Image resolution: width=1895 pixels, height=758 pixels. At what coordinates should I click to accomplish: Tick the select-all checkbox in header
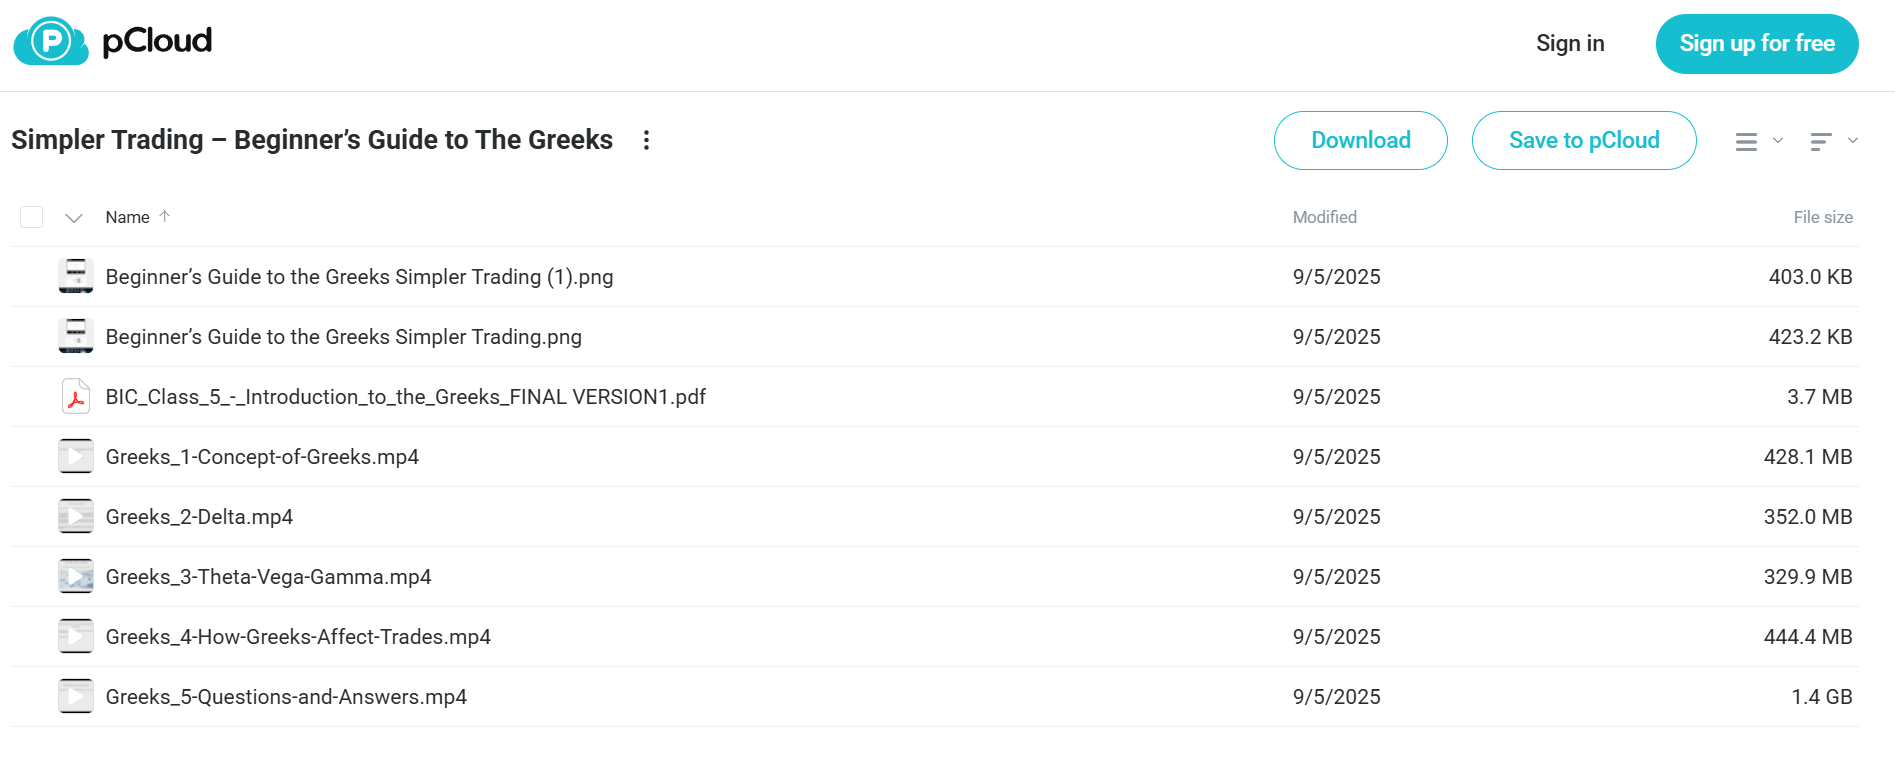click(x=32, y=217)
